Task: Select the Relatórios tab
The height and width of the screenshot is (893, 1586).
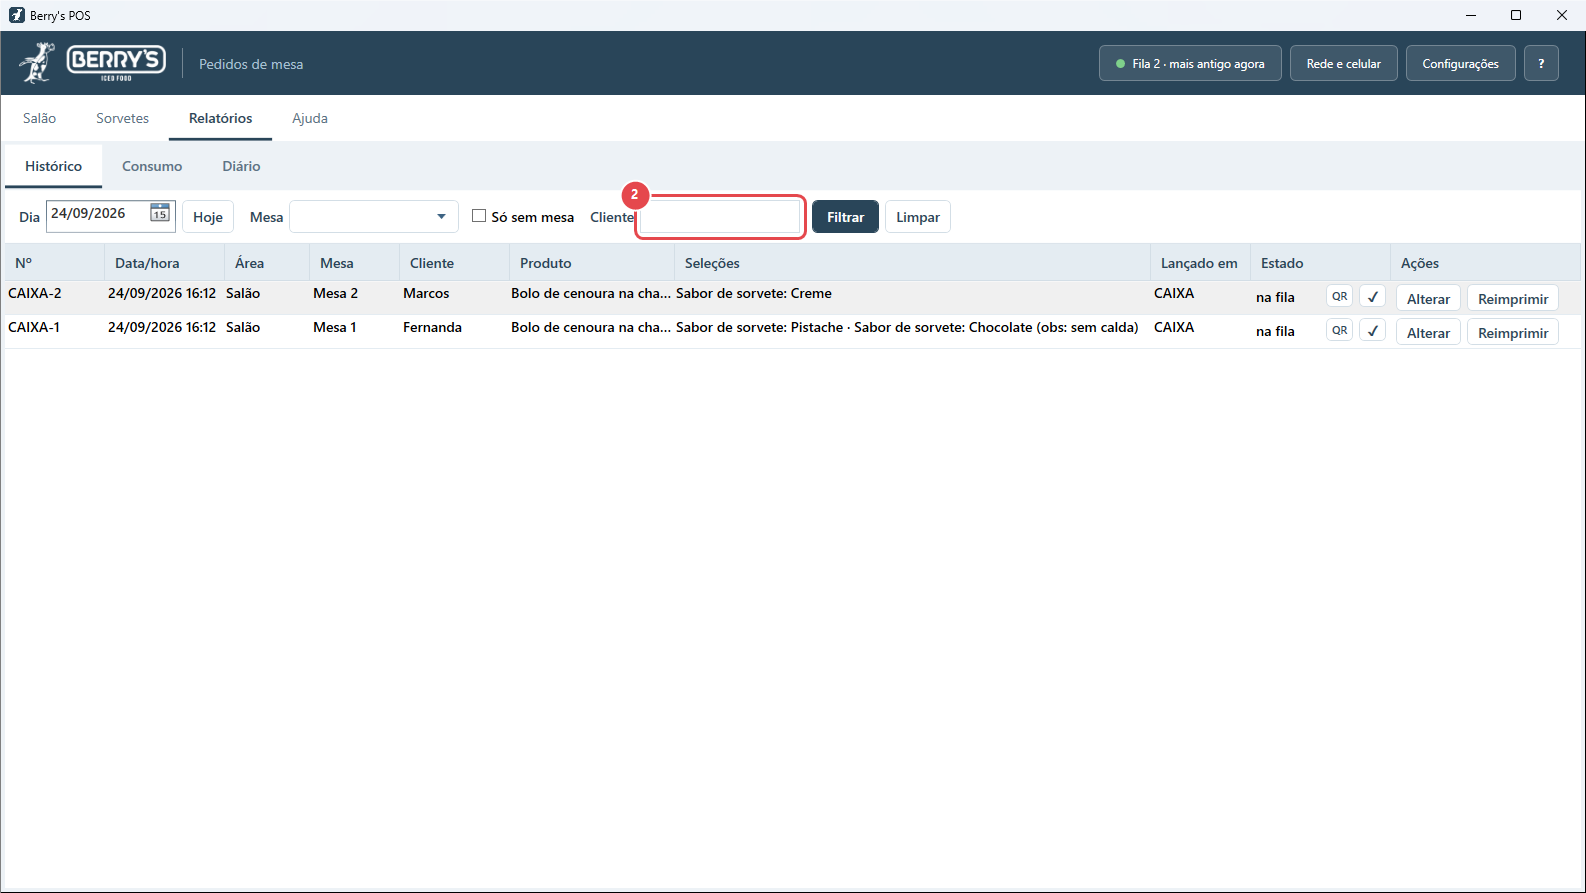Action: [x=220, y=118]
